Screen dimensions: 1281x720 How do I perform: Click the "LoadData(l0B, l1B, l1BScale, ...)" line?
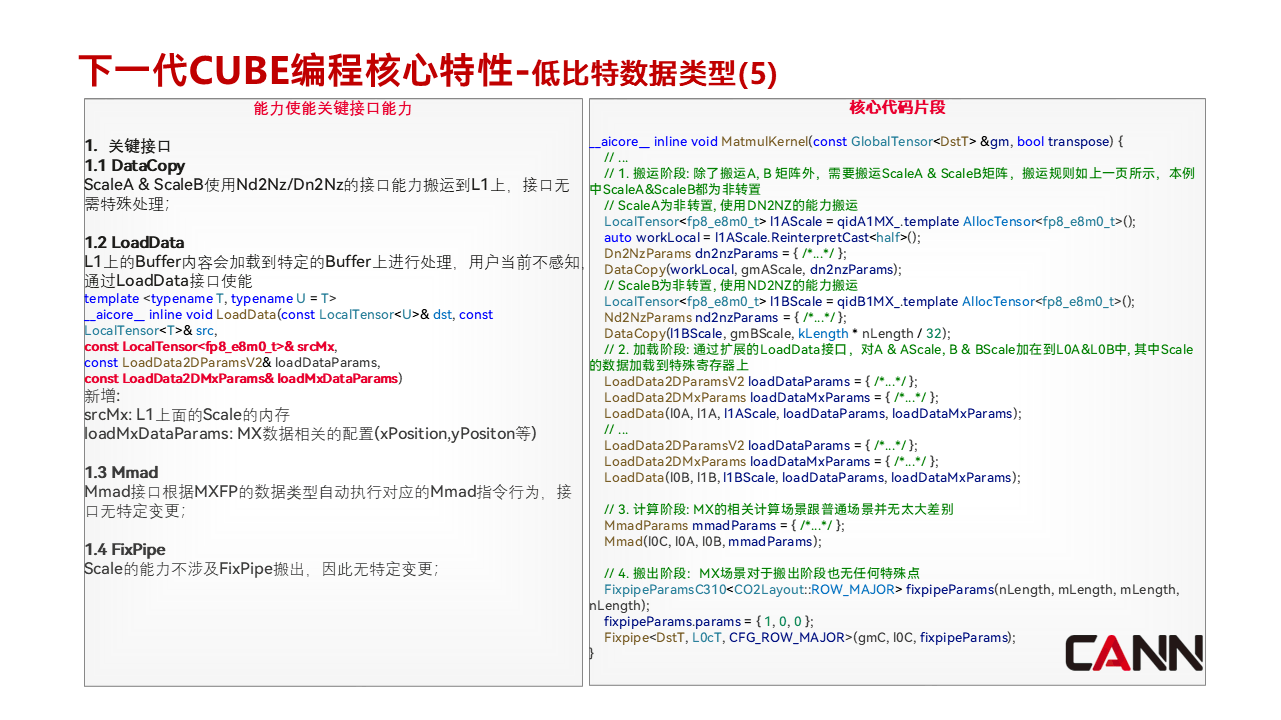[x=813, y=477]
